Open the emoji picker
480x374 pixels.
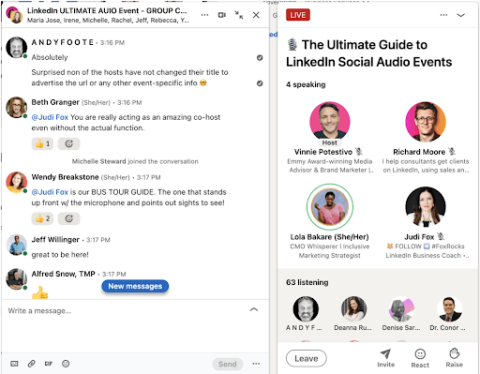(66, 364)
